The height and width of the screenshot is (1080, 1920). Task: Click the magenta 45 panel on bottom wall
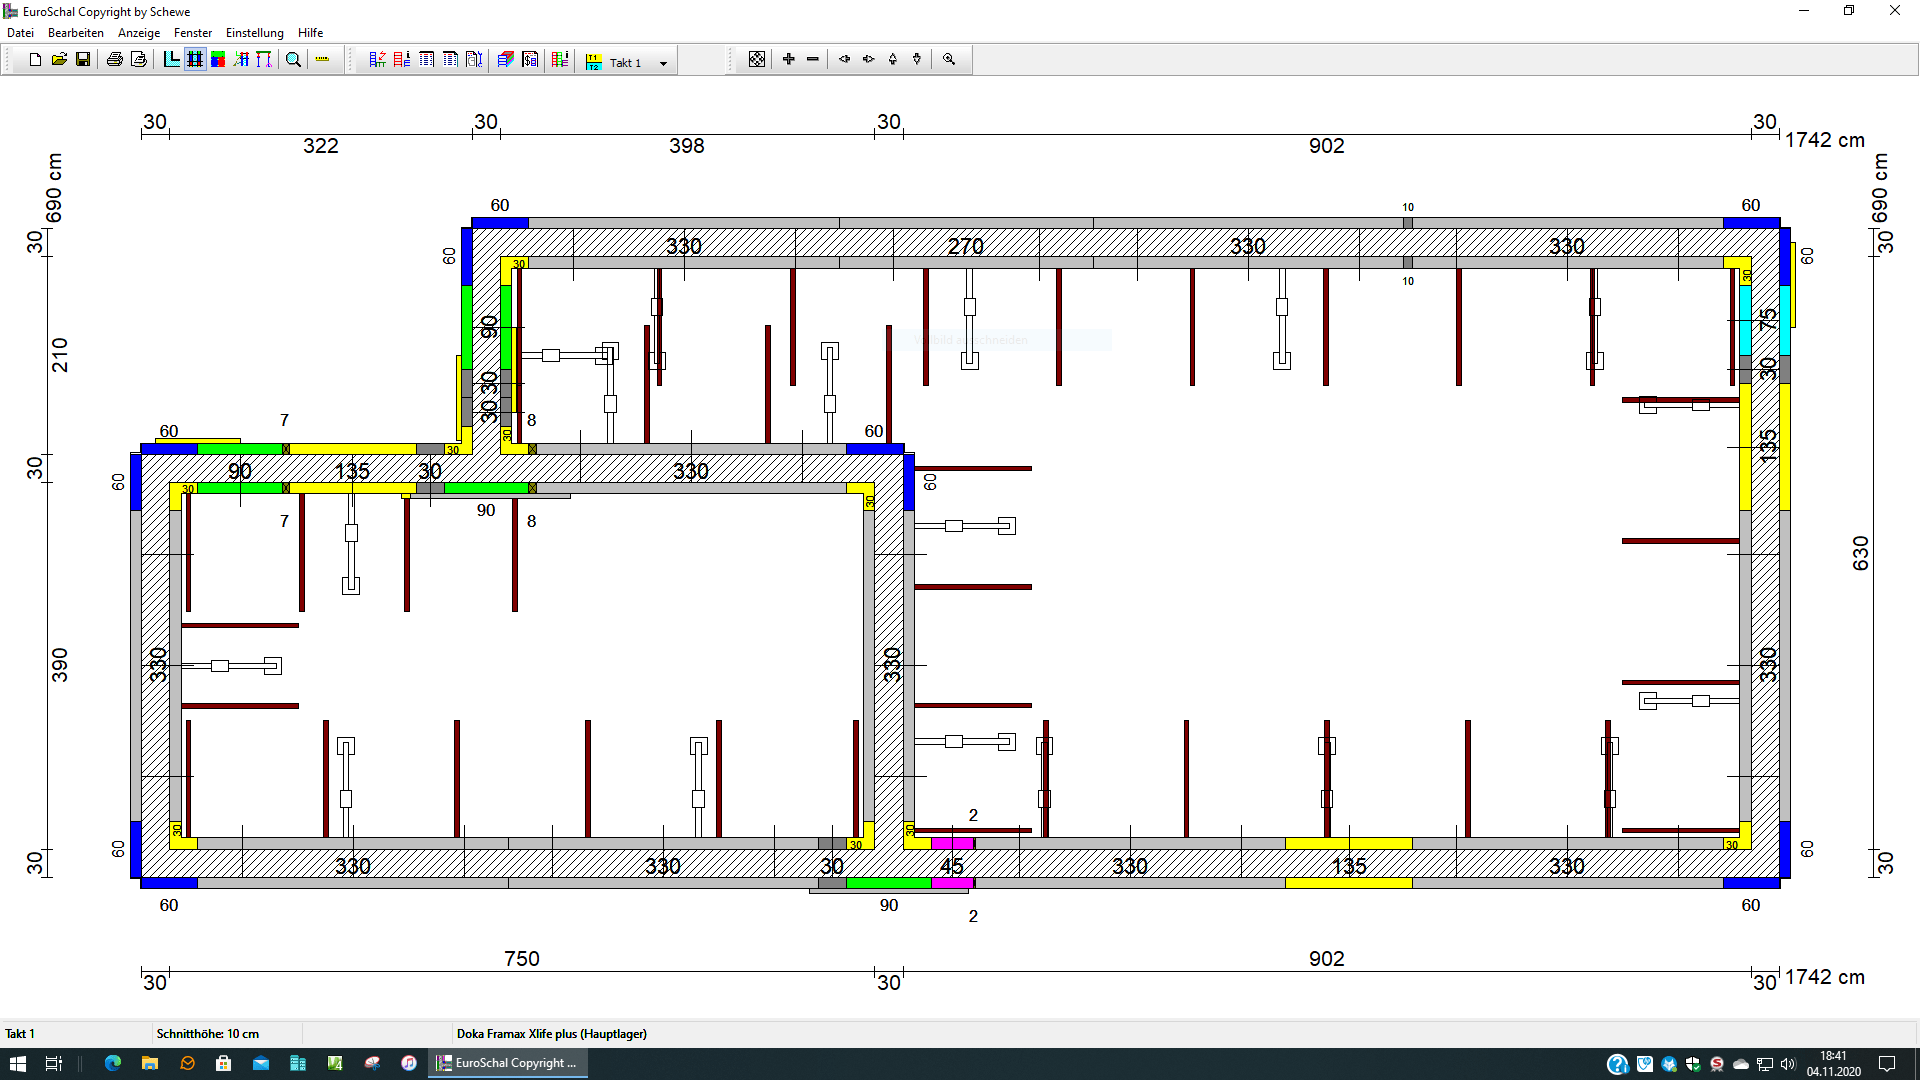click(952, 882)
